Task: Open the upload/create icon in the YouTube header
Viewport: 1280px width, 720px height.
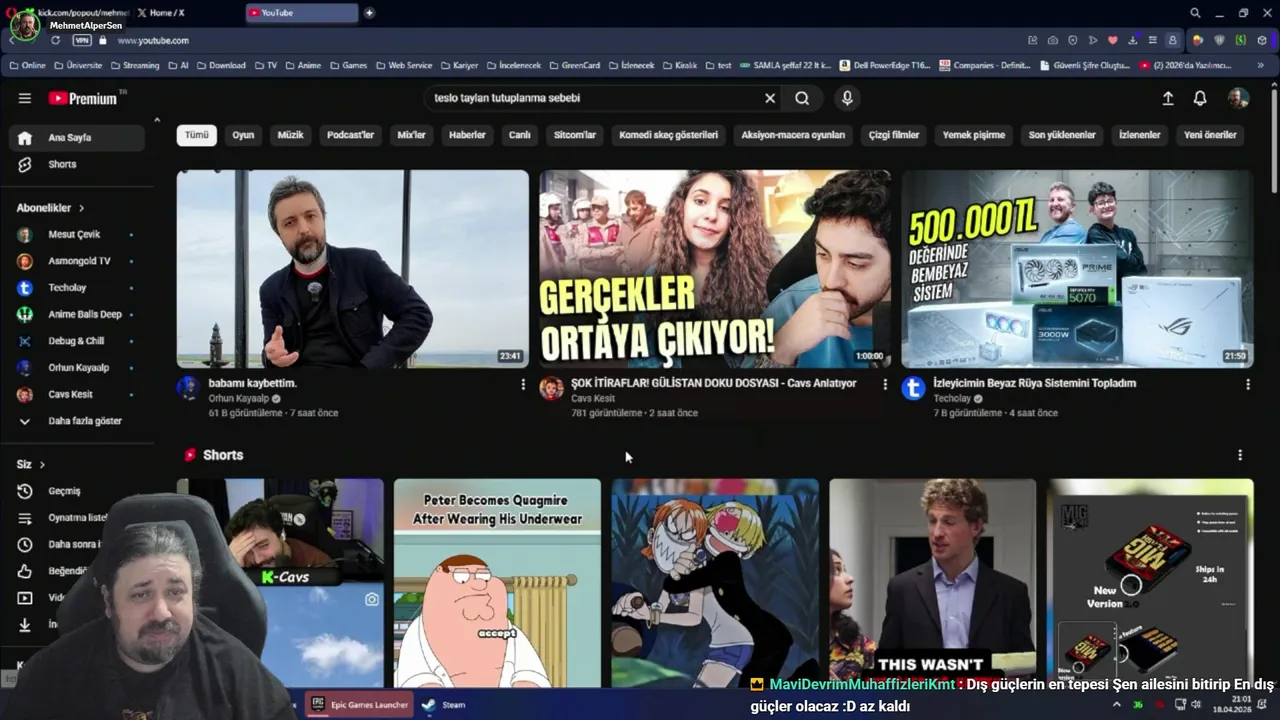Action: [x=1167, y=98]
